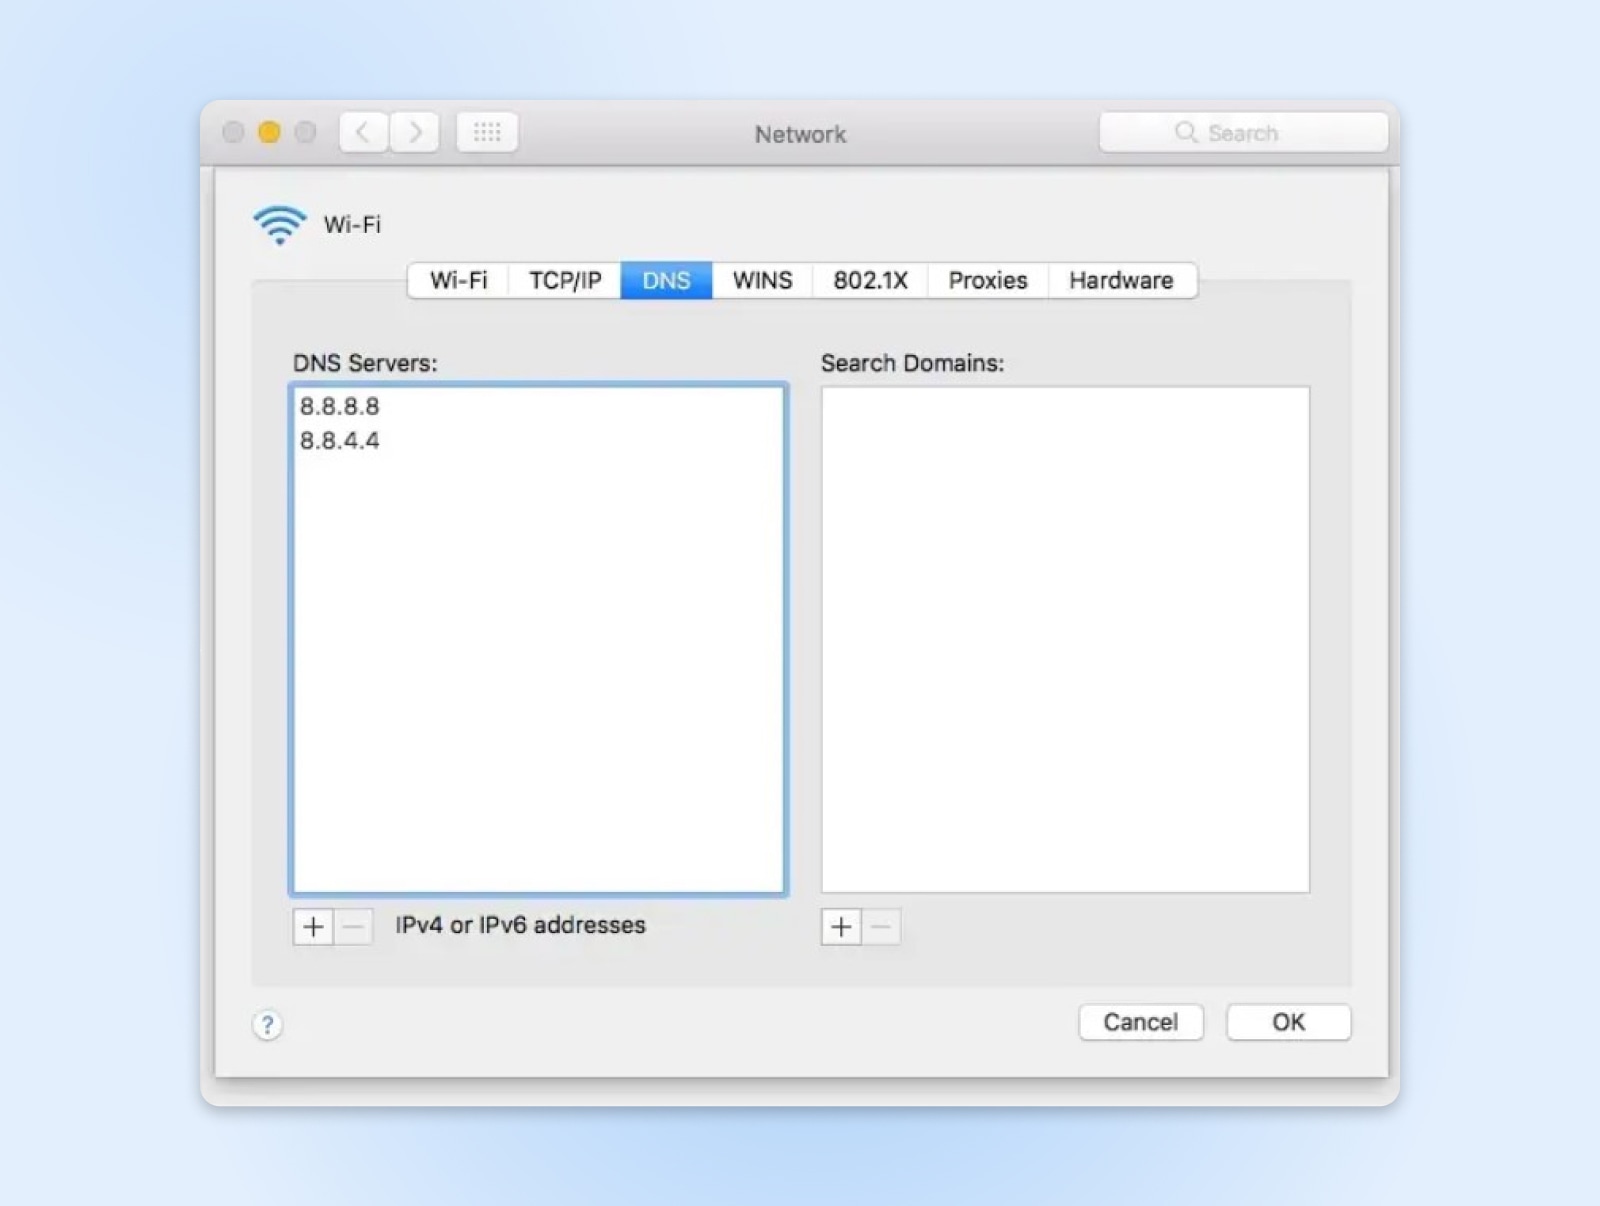1600x1206 pixels.
Task: Select the 8.8.4.4 DNS server entry
Action: pyautogui.click(x=339, y=440)
